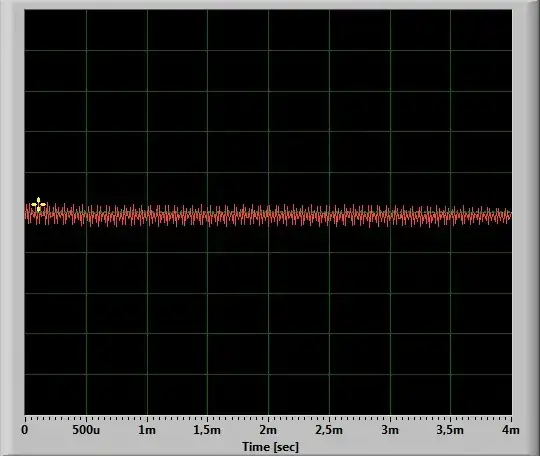Click red waveform where it crosses 2m gridline

pos(268,216)
